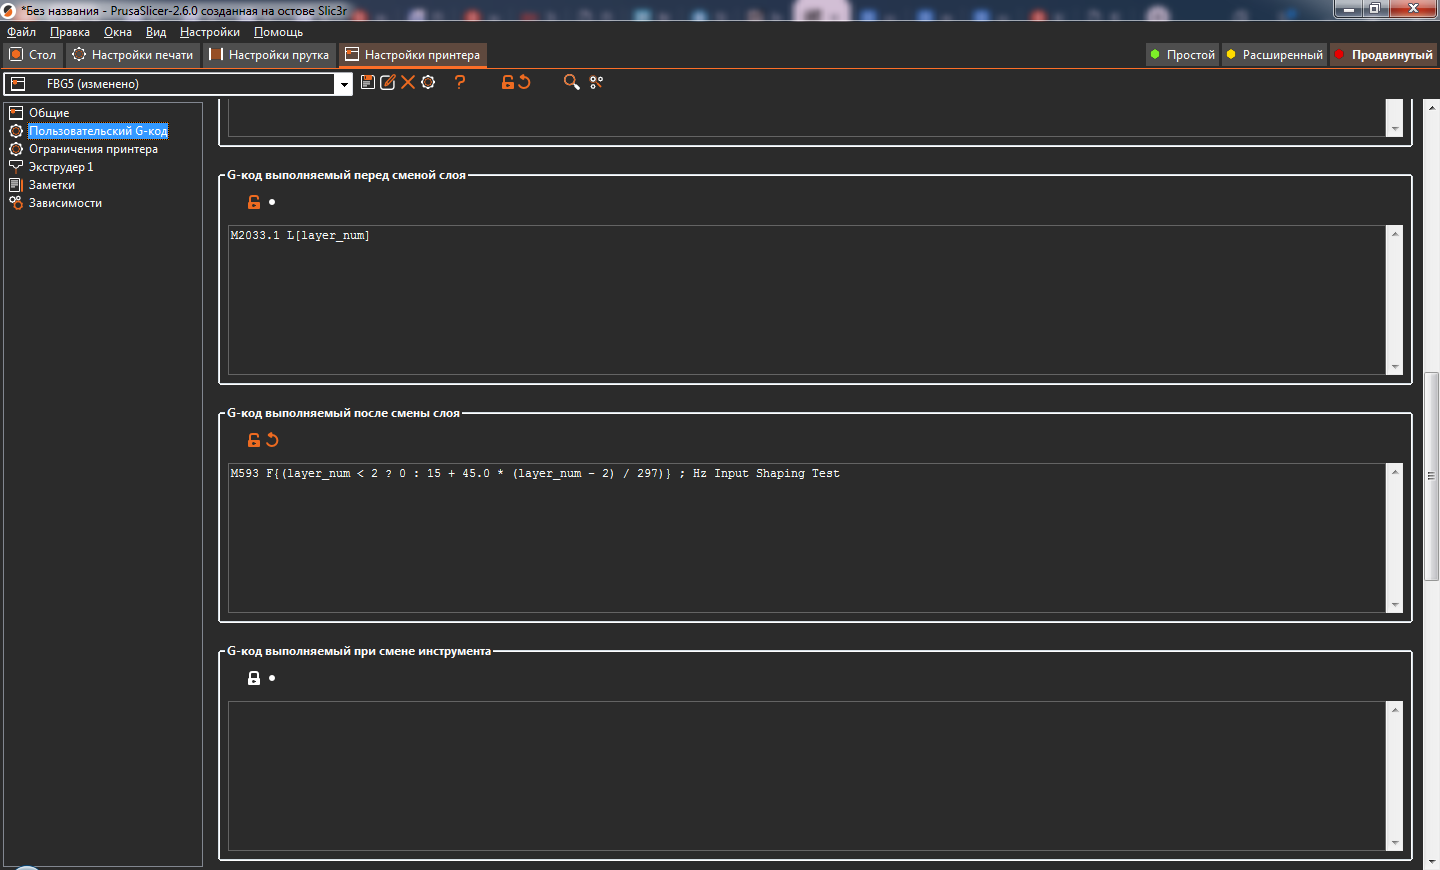Click up arrow of before-layer-change field scrollbar

point(1395,234)
